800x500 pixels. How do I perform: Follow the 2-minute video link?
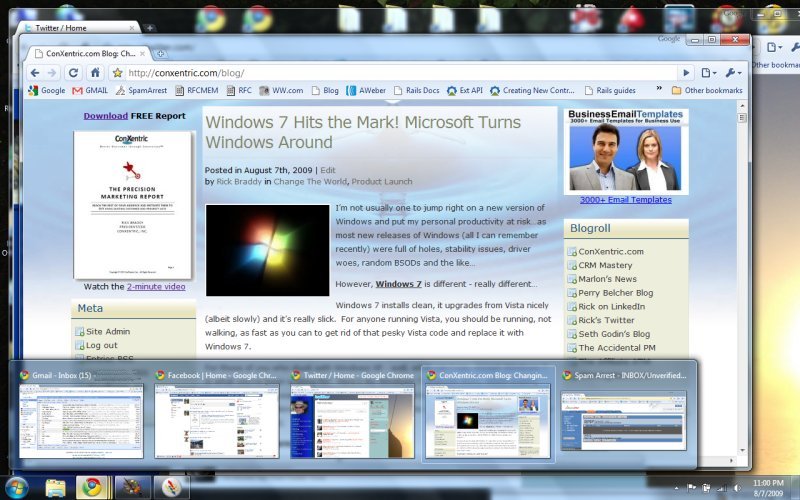click(x=156, y=287)
